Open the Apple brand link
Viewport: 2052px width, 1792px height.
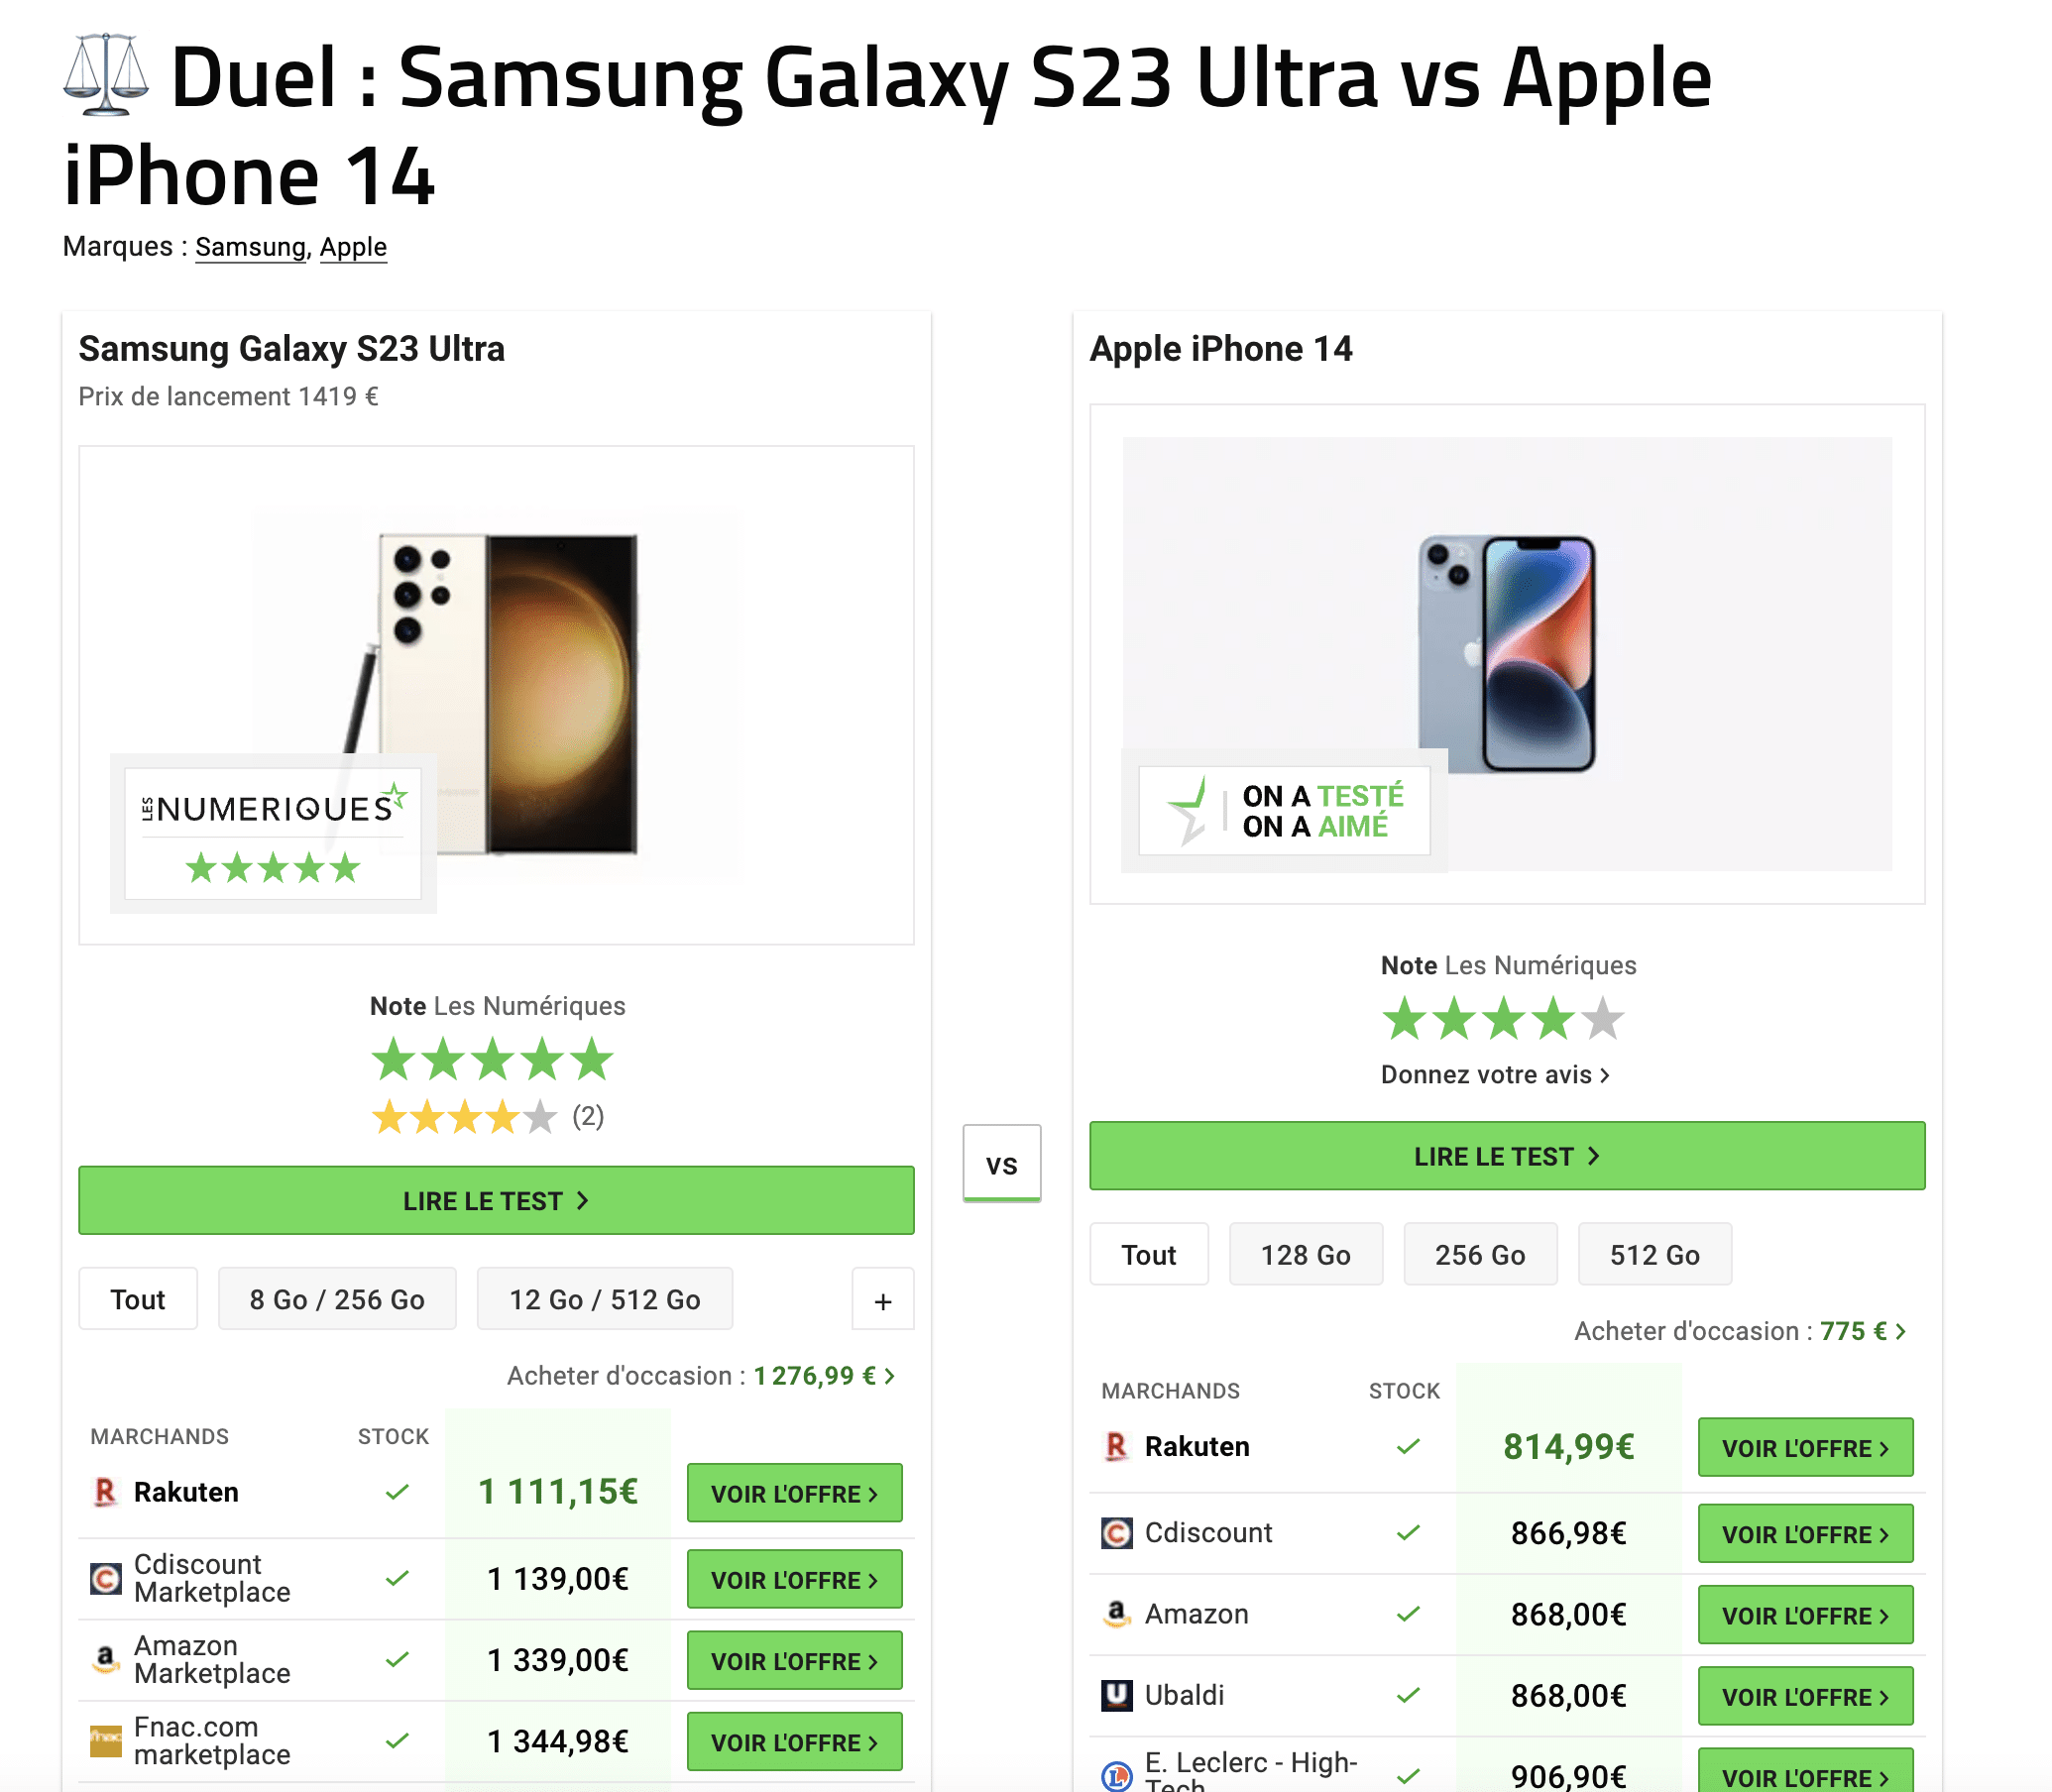353,247
